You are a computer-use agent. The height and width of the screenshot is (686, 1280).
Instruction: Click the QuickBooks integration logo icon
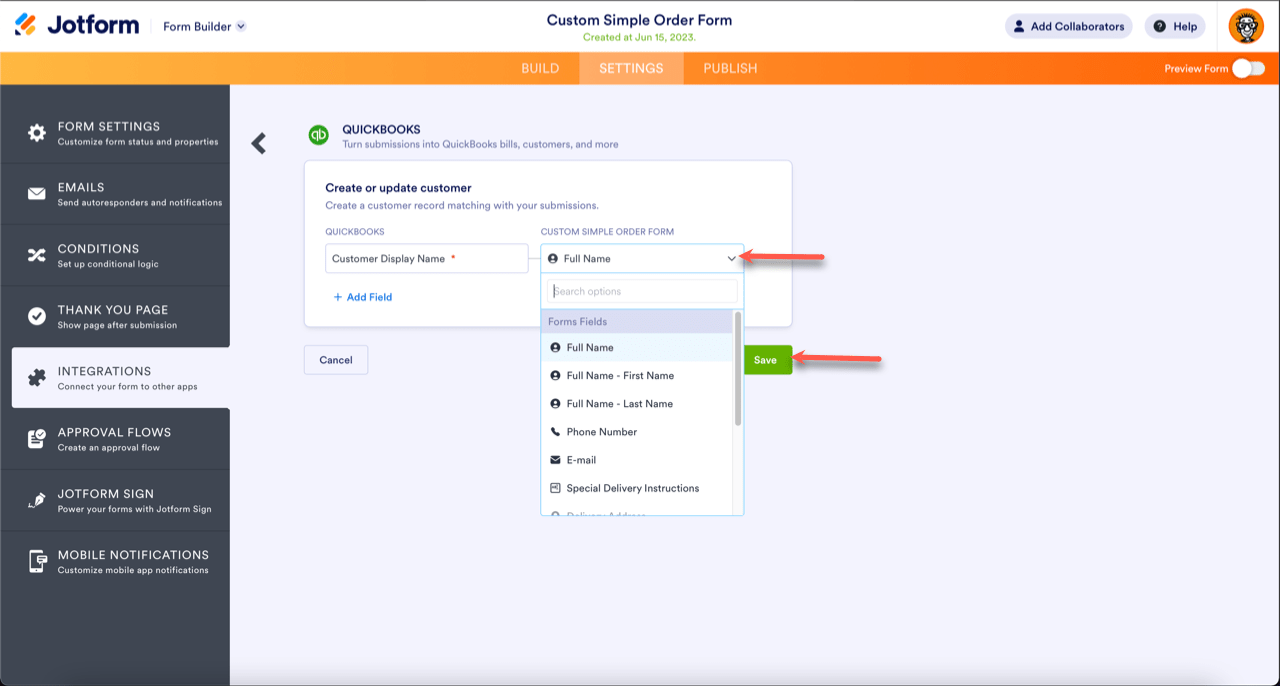click(x=319, y=135)
